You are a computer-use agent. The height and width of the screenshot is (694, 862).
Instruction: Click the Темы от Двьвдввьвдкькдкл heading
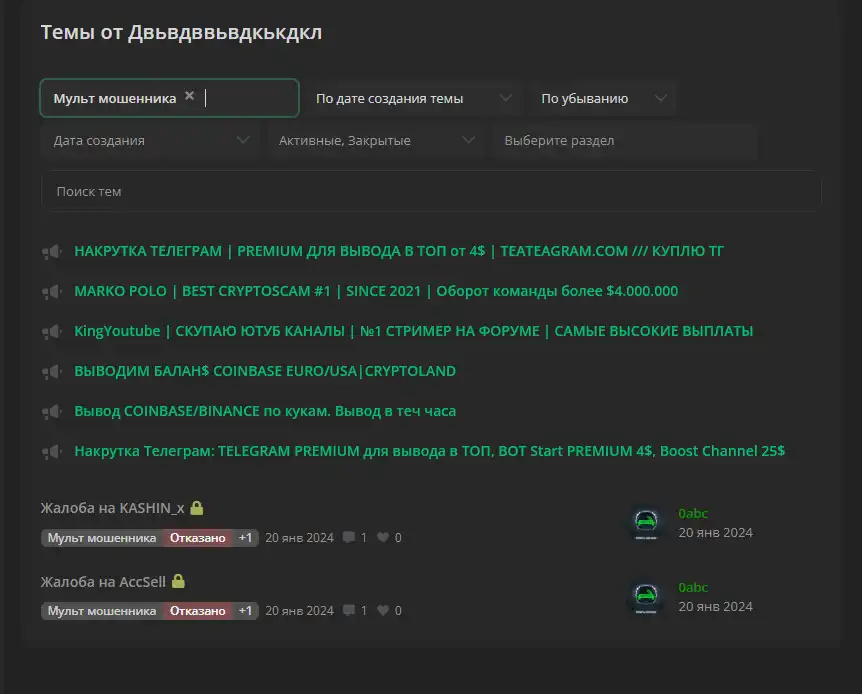click(181, 32)
